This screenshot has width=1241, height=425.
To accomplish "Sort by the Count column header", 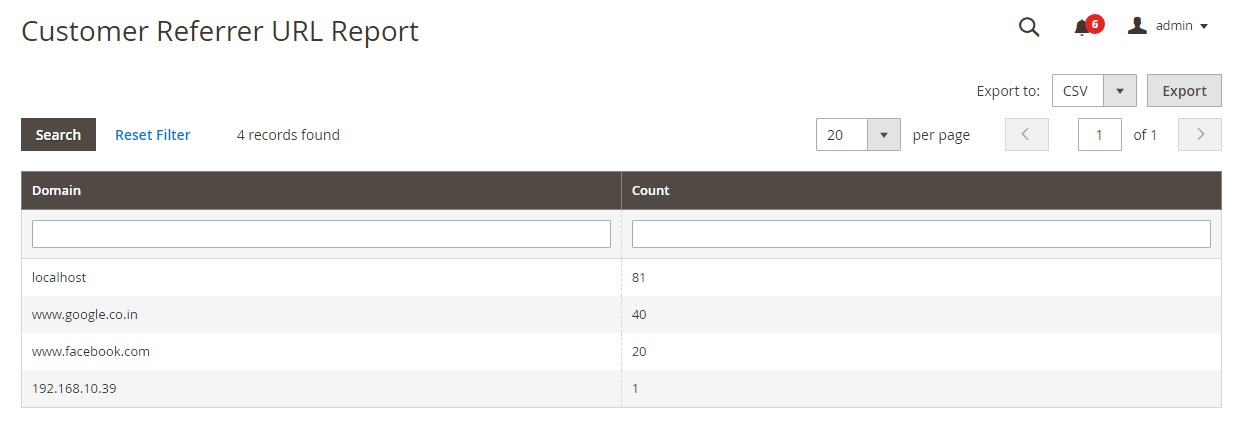I will [x=921, y=190].
